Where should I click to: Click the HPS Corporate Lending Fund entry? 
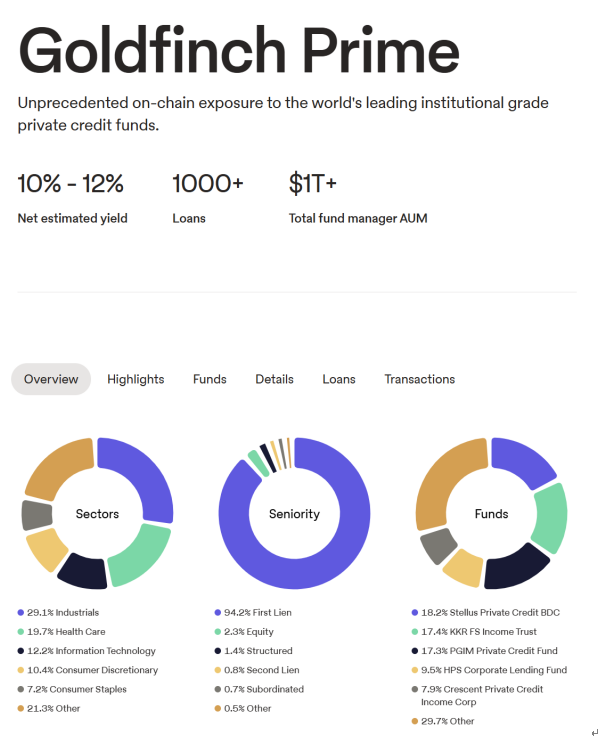point(495,670)
